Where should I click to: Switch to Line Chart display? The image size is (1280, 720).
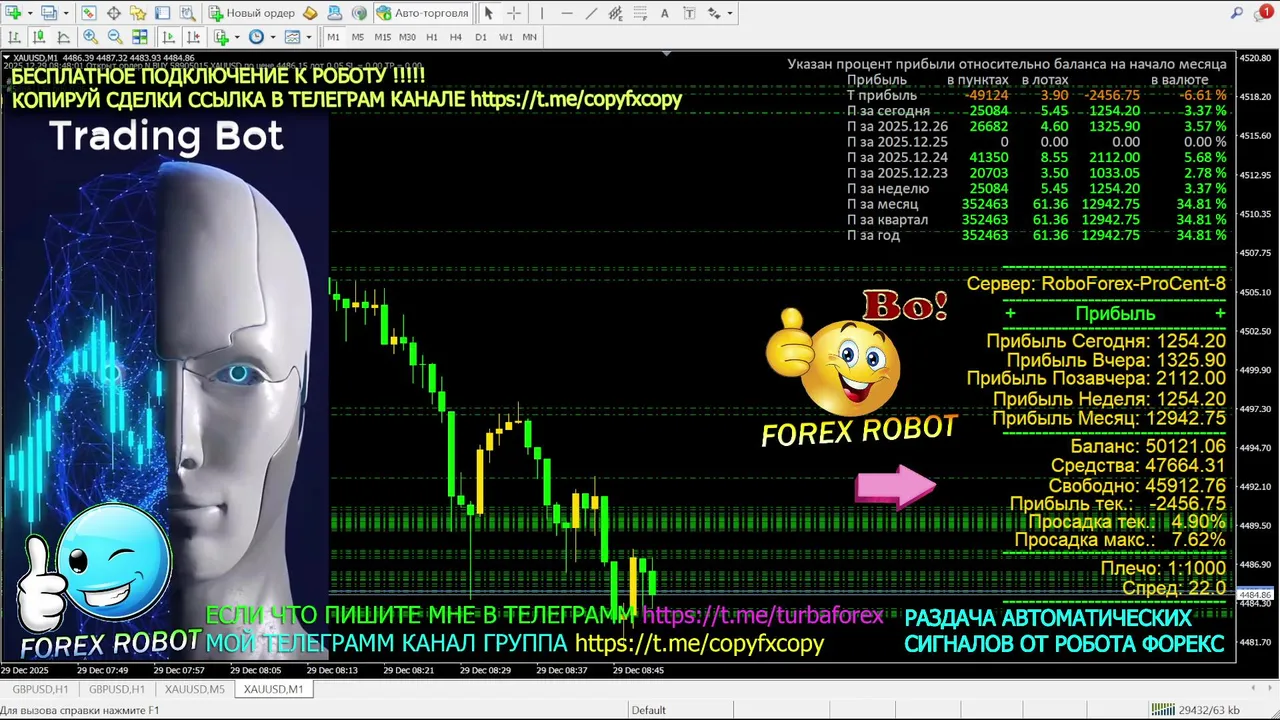click(x=63, y=37)
